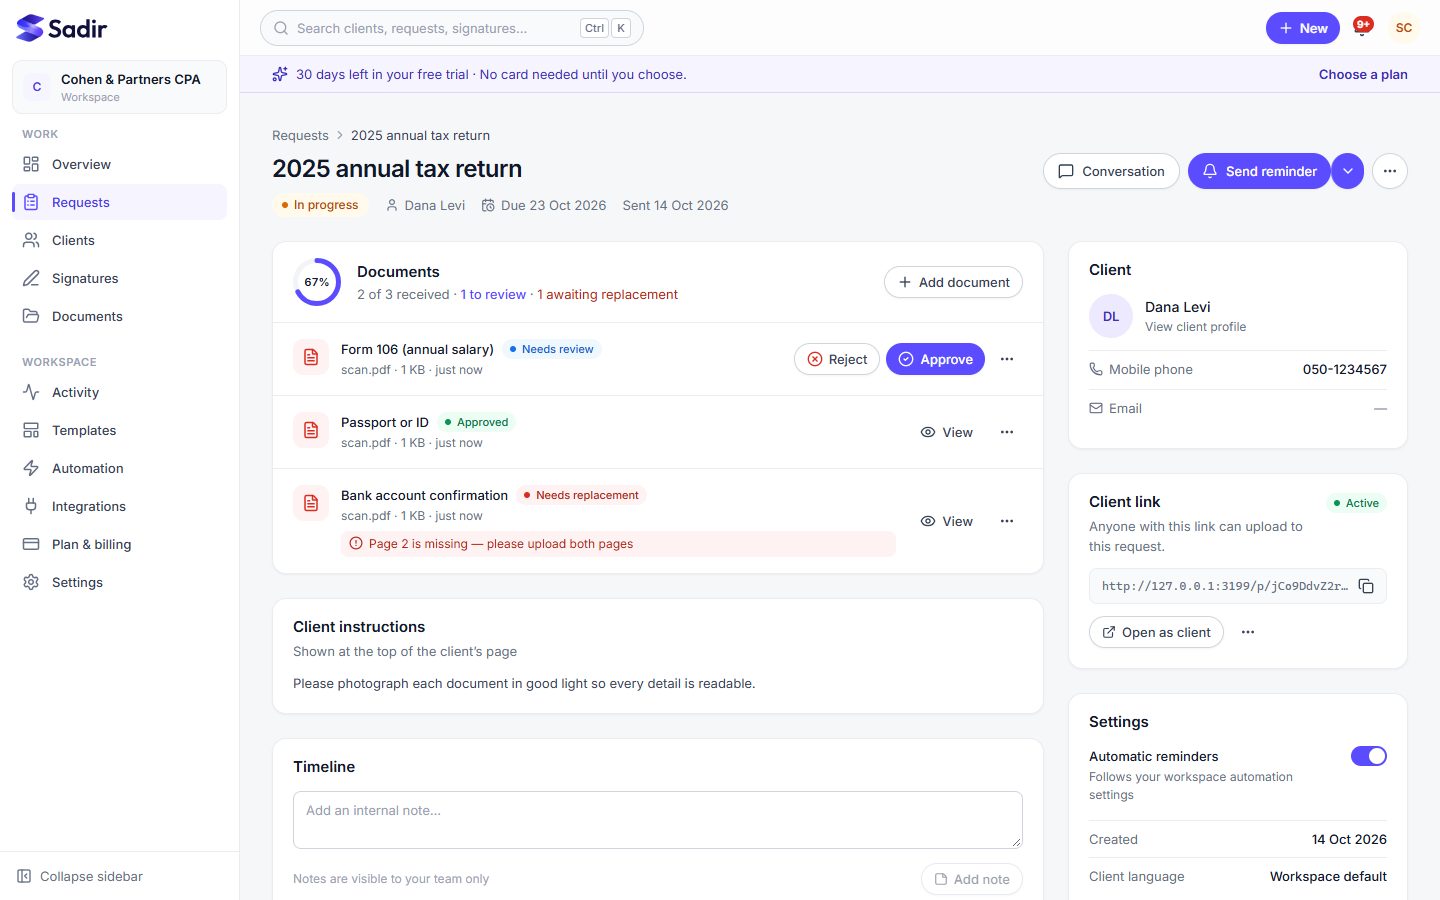
Task: Click Requests breadcrumb link
Action: click(x=300, y=135)
